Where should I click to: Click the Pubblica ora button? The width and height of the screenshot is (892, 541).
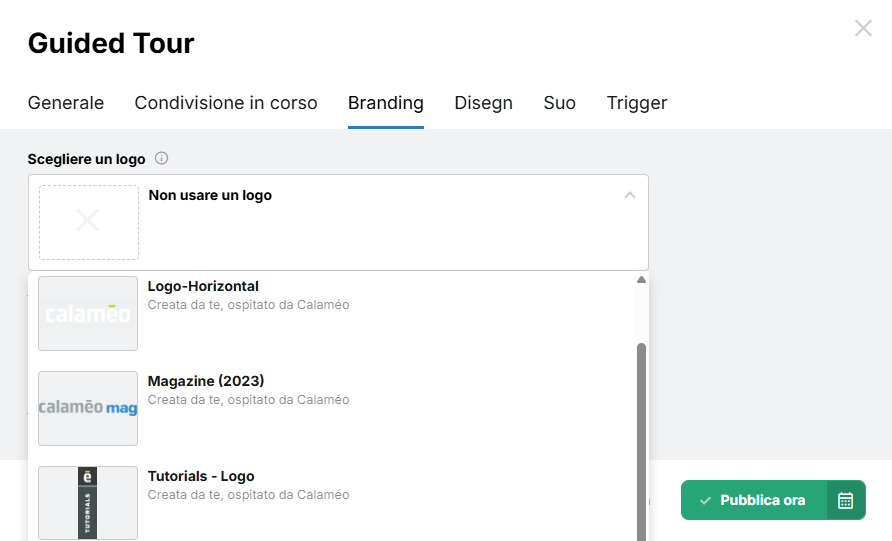(753, 500)
